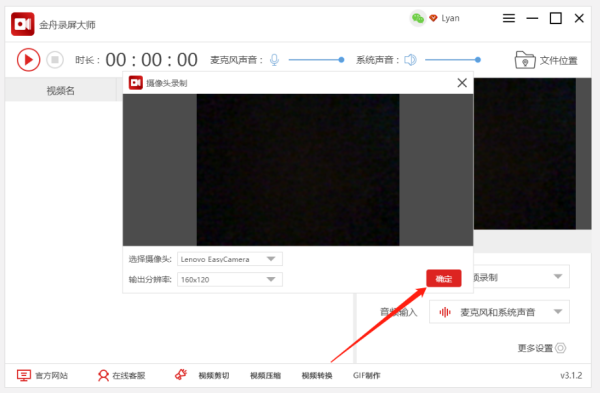600x393 pixels.
Task: Confirm camera settings with 确定 button
Action: tap(443, 279)
